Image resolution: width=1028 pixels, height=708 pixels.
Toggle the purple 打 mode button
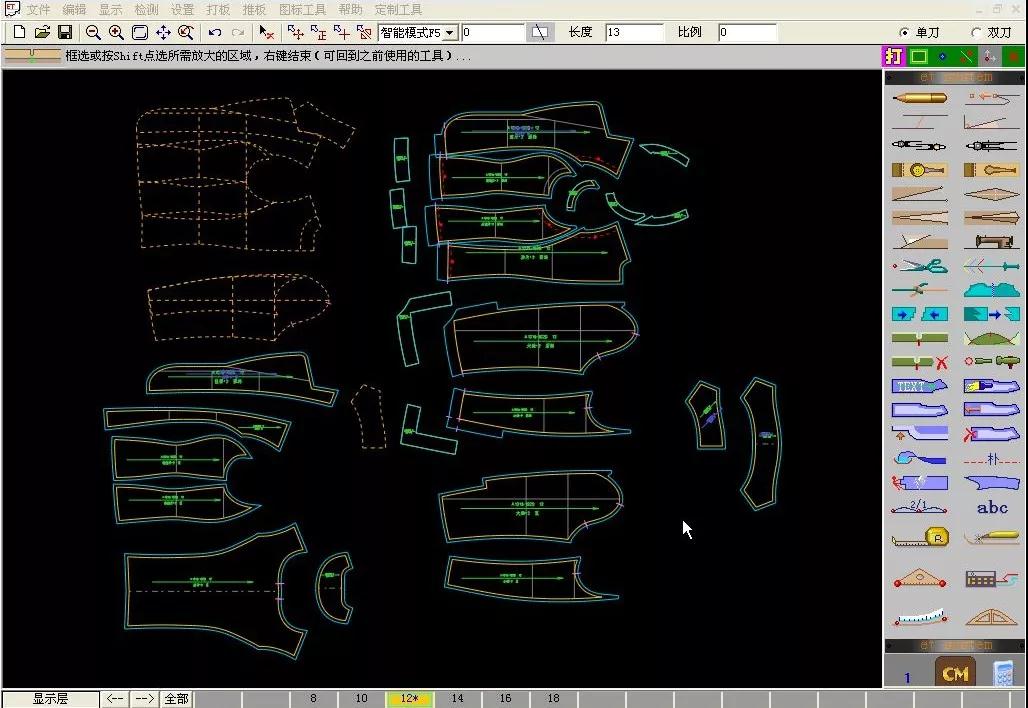point(894,56)
